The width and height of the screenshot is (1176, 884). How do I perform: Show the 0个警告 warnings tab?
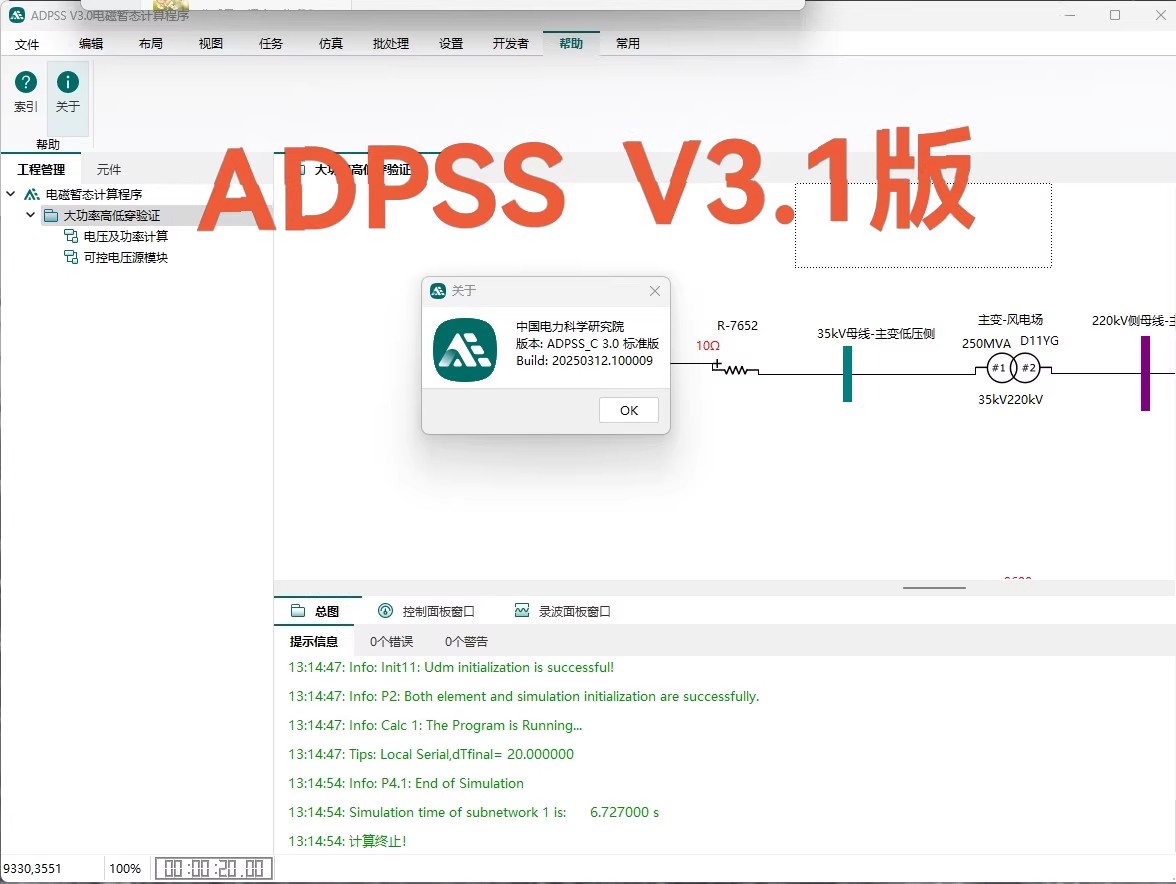click(x=466, y=641)
